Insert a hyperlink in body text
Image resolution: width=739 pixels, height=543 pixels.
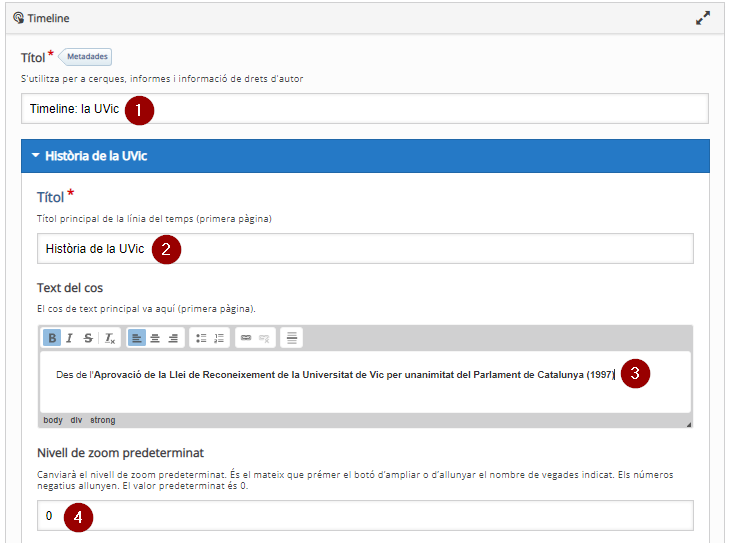(x=246, y=338)
